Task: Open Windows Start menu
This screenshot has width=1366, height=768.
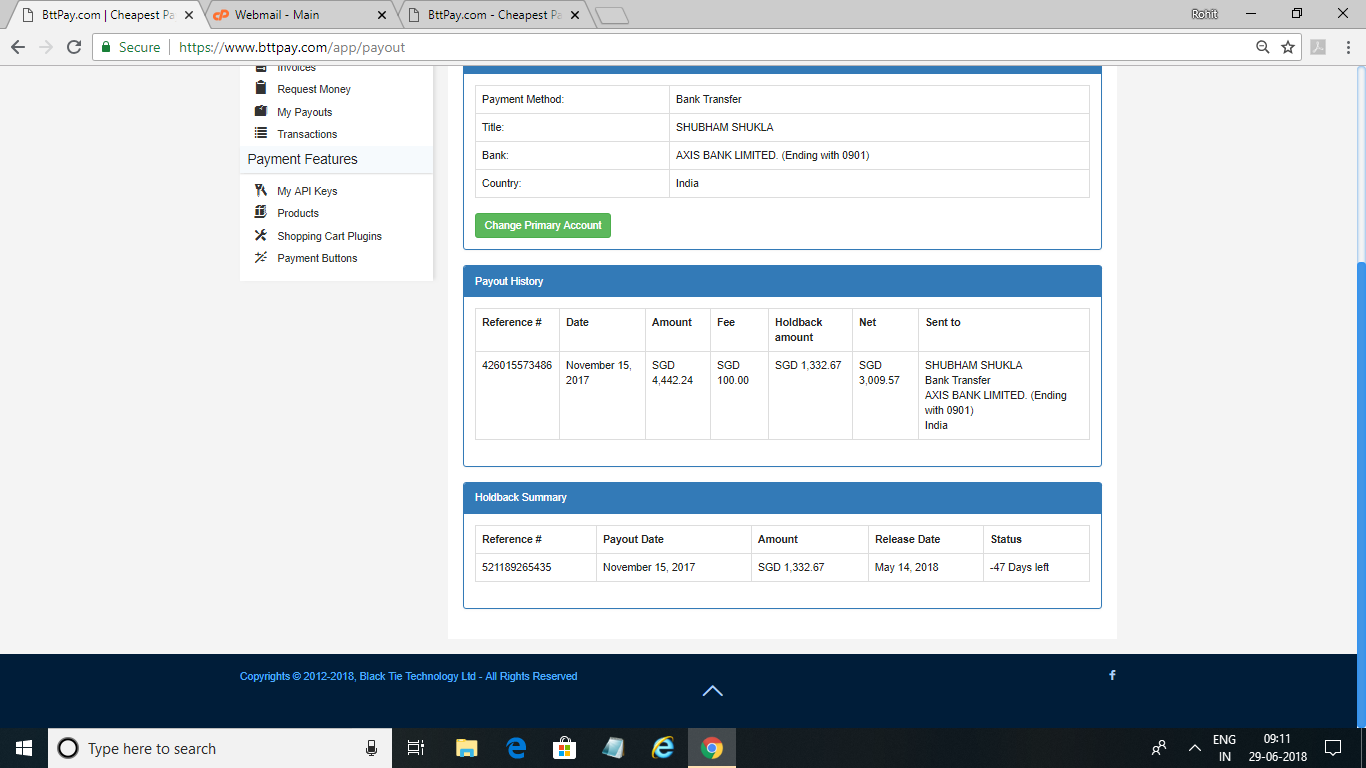Action: click(x=24, y=748)
